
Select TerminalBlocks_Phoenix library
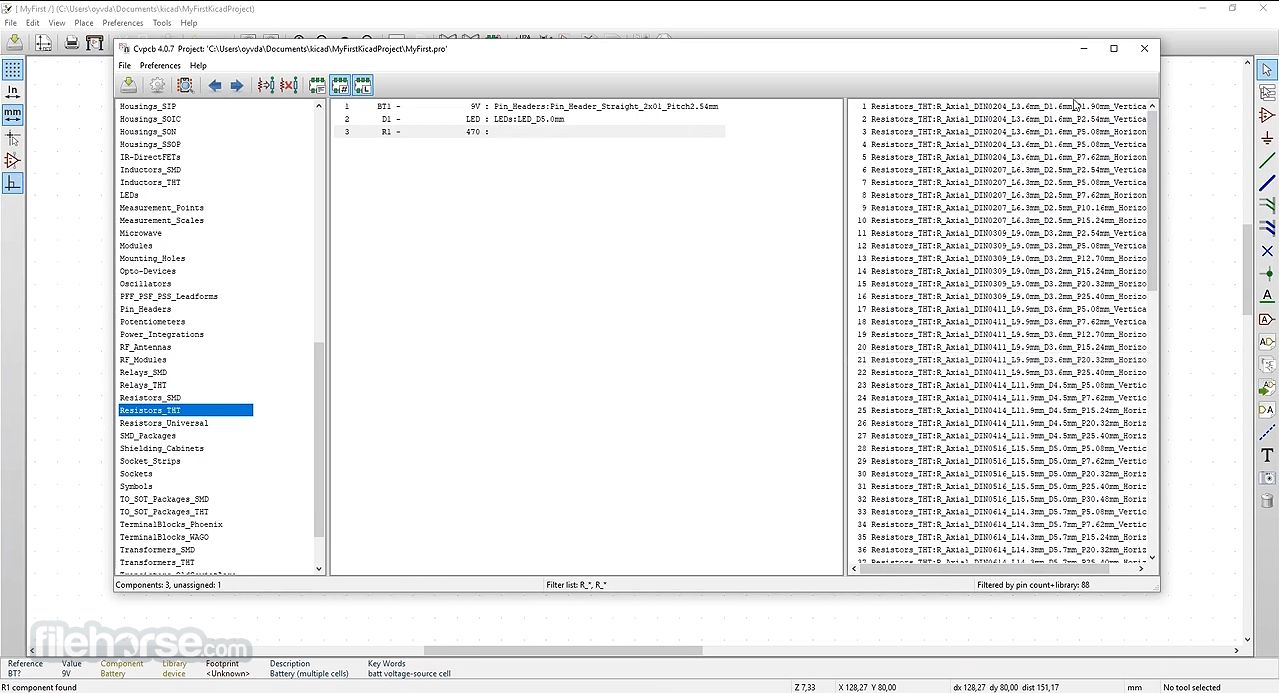(171, 525)
